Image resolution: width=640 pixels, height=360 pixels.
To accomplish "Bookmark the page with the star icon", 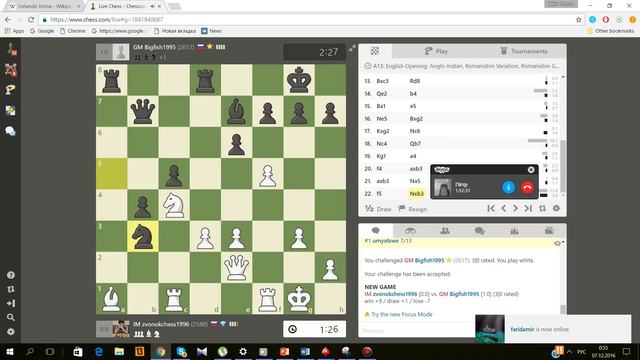I will pos(578,20).
